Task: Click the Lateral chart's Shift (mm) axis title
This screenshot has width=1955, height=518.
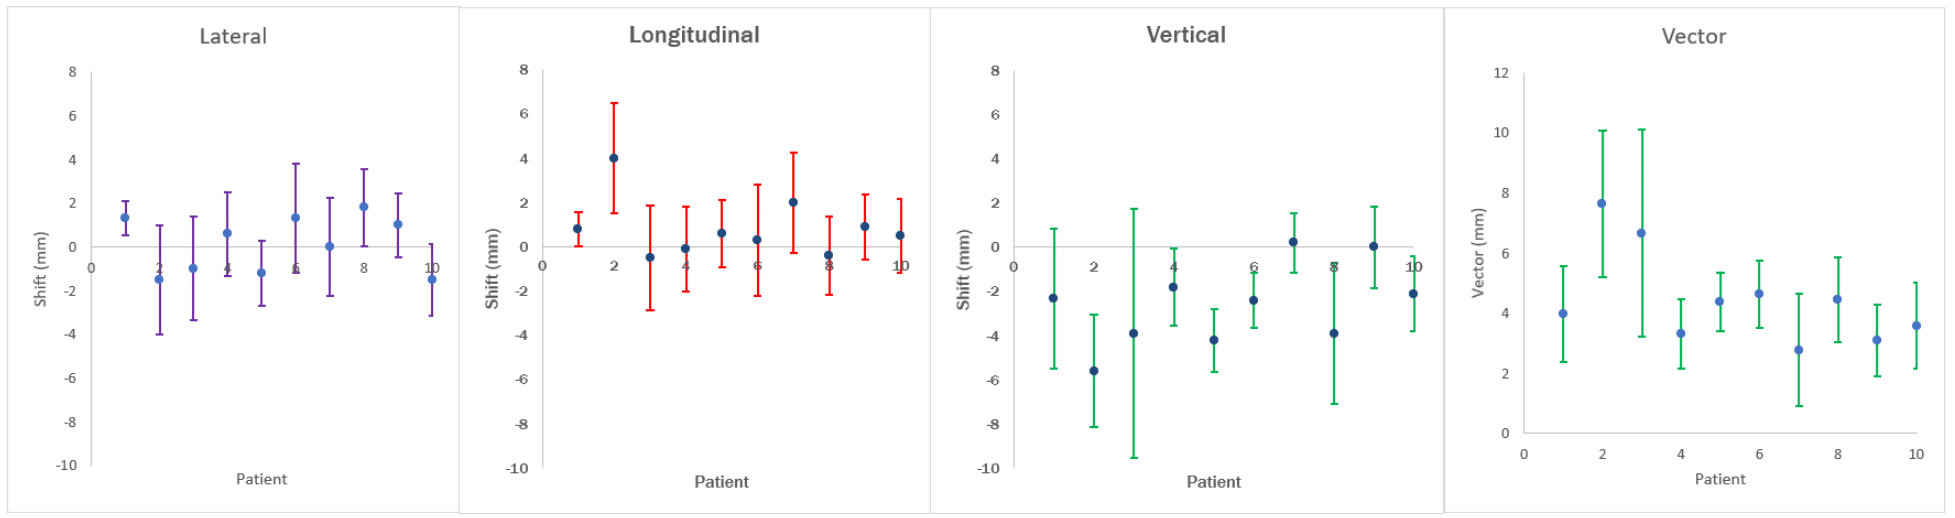Action: (41, 270)
